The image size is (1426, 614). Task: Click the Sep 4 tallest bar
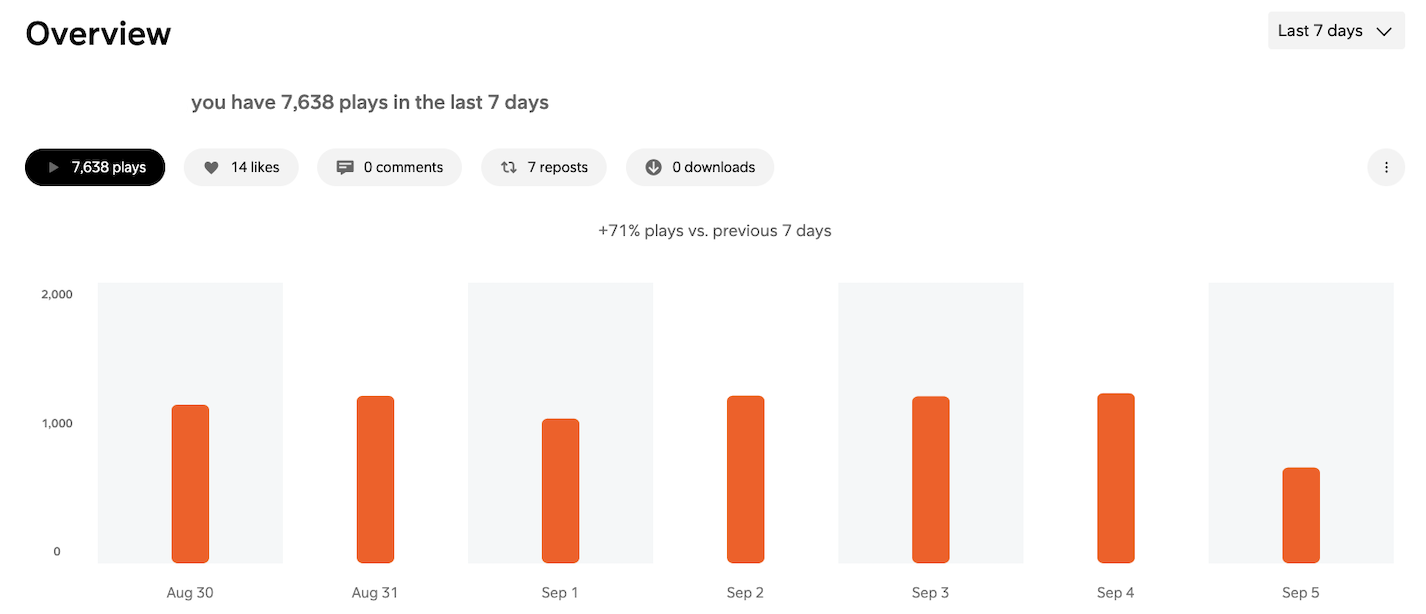point(1116,478)
